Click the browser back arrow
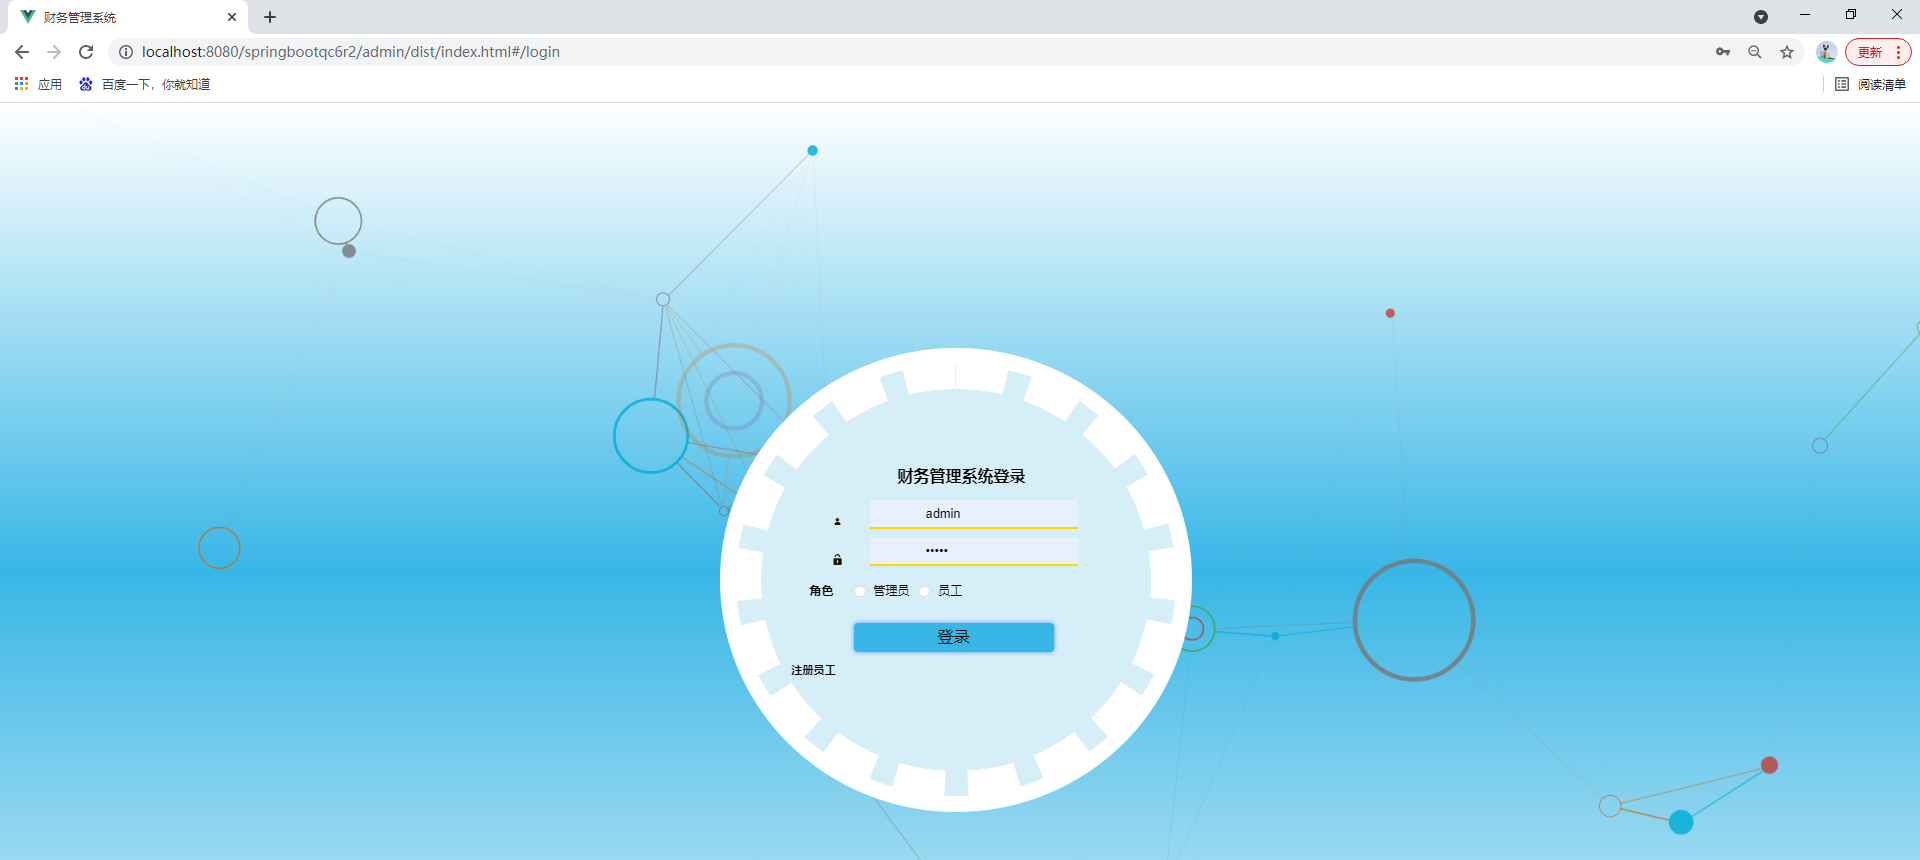The image size is (1920, 860). click(x=22, y=52)
